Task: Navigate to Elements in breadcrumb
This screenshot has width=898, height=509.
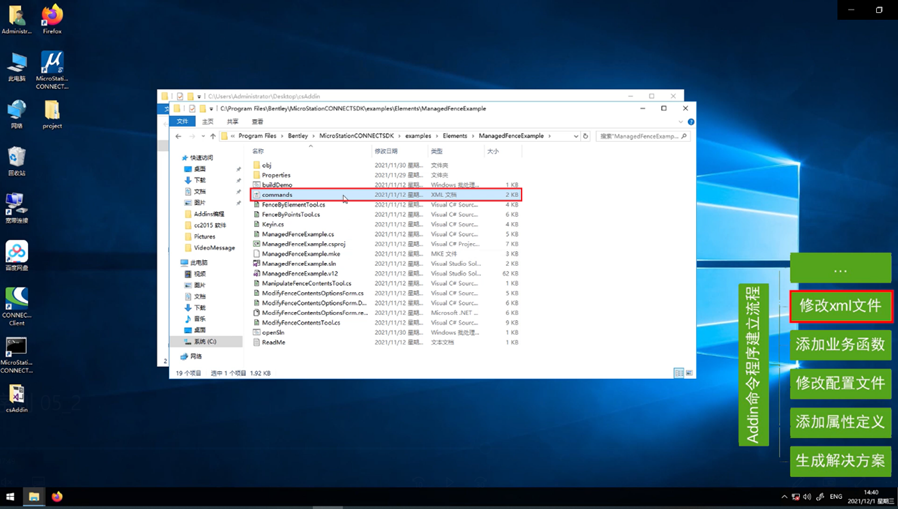Action: point(455,136)
